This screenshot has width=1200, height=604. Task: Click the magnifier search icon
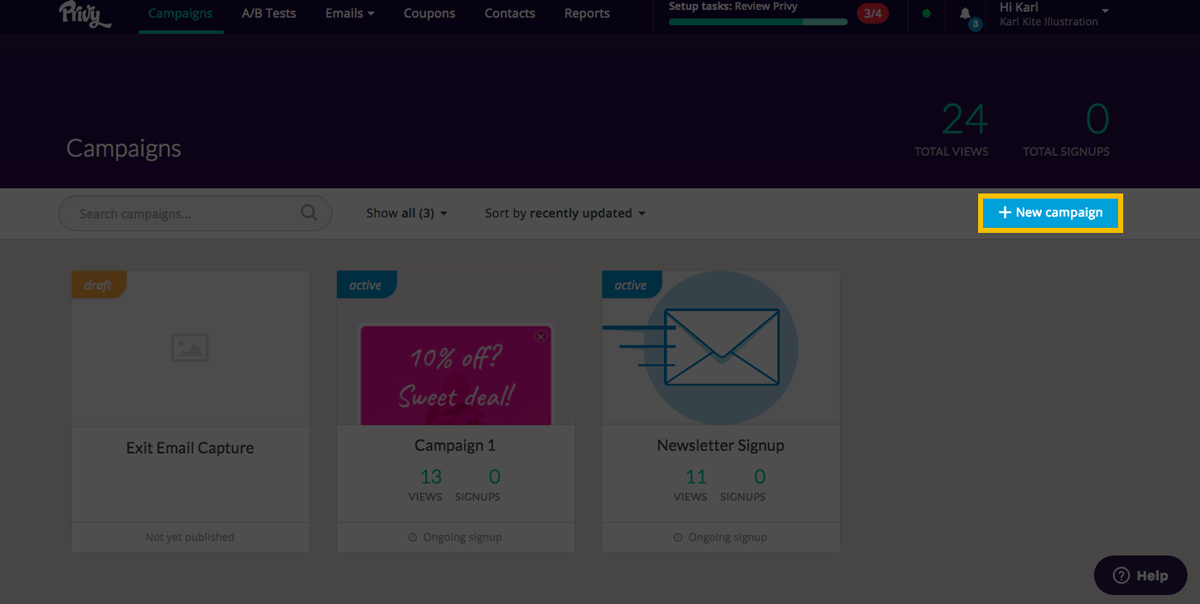coord(309,213)
